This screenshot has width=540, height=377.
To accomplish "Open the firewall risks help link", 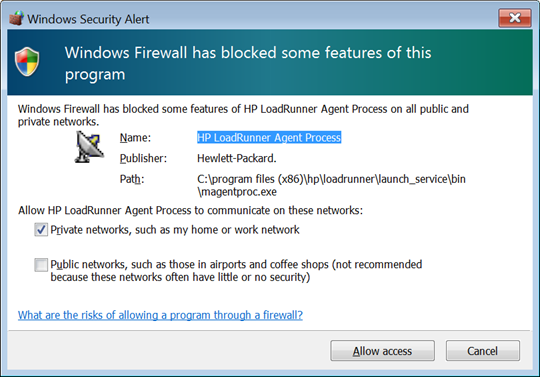I will pyautogui.click(x=160, y=315).
